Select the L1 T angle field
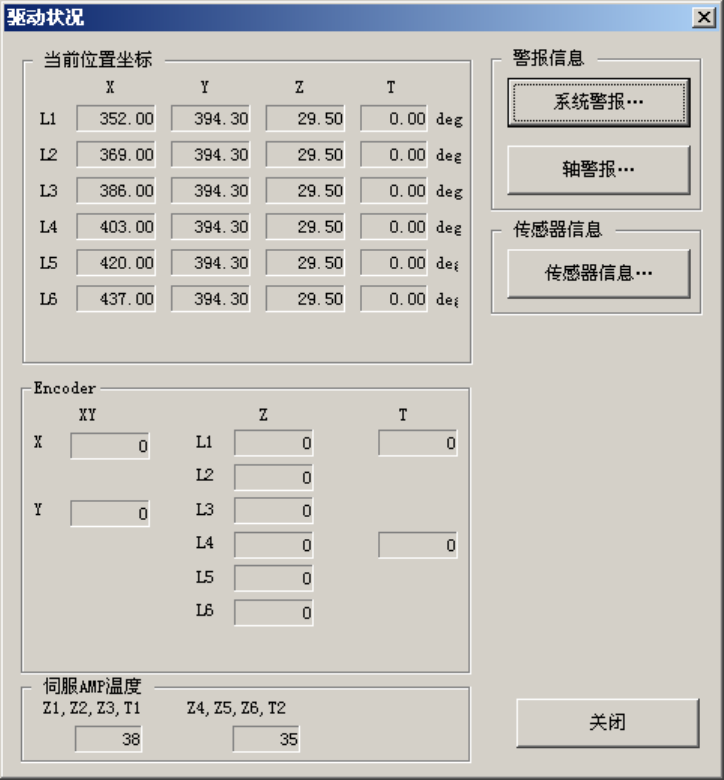Viewport: 724px width, 780px height. [x=394, y=118]
